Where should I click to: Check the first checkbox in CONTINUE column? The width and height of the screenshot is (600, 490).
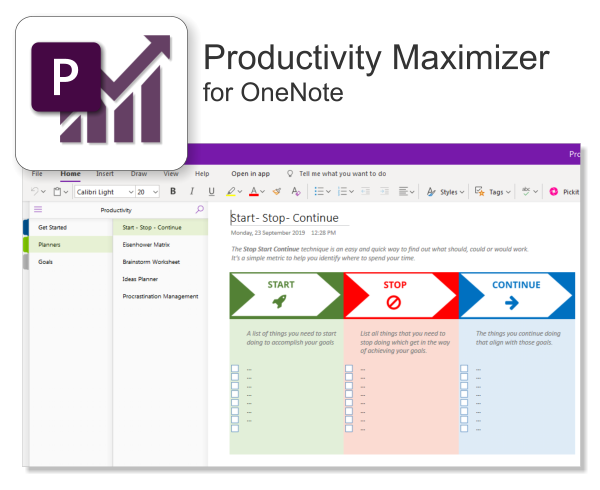tap(464, 368)
